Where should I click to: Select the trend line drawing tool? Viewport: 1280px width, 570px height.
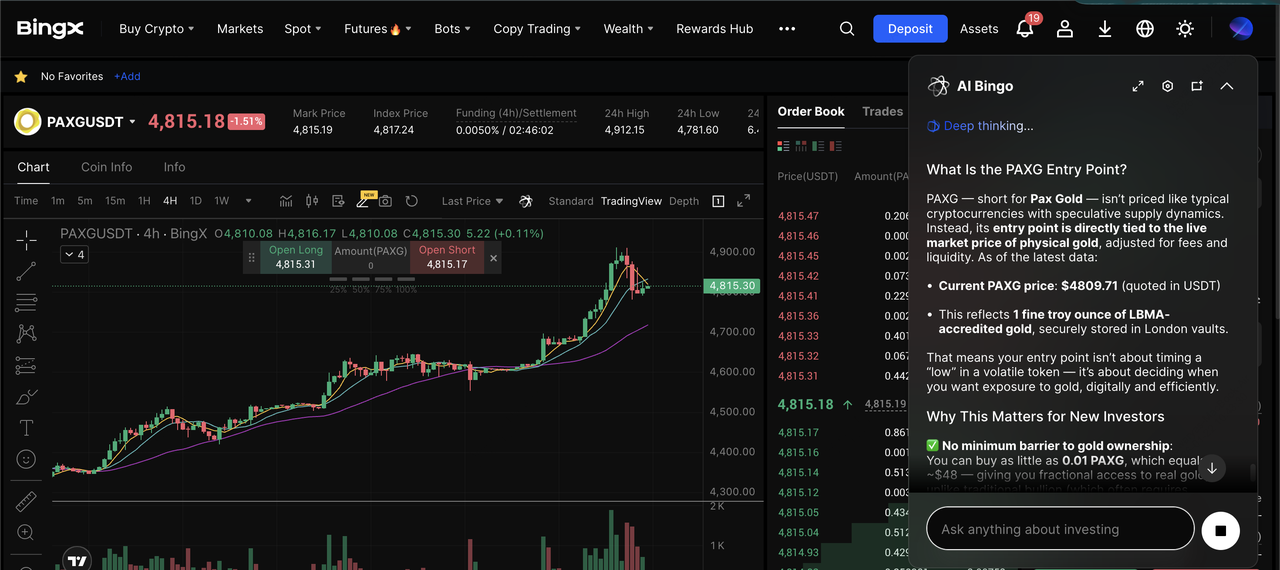26,270
